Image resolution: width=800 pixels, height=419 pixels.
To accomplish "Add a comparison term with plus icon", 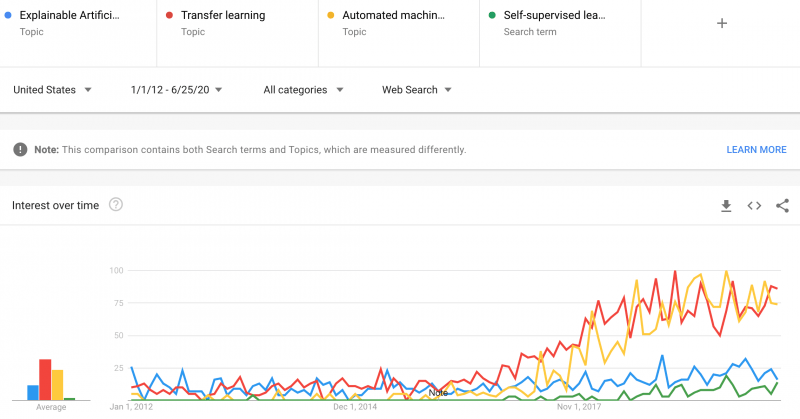I will 721,23.
